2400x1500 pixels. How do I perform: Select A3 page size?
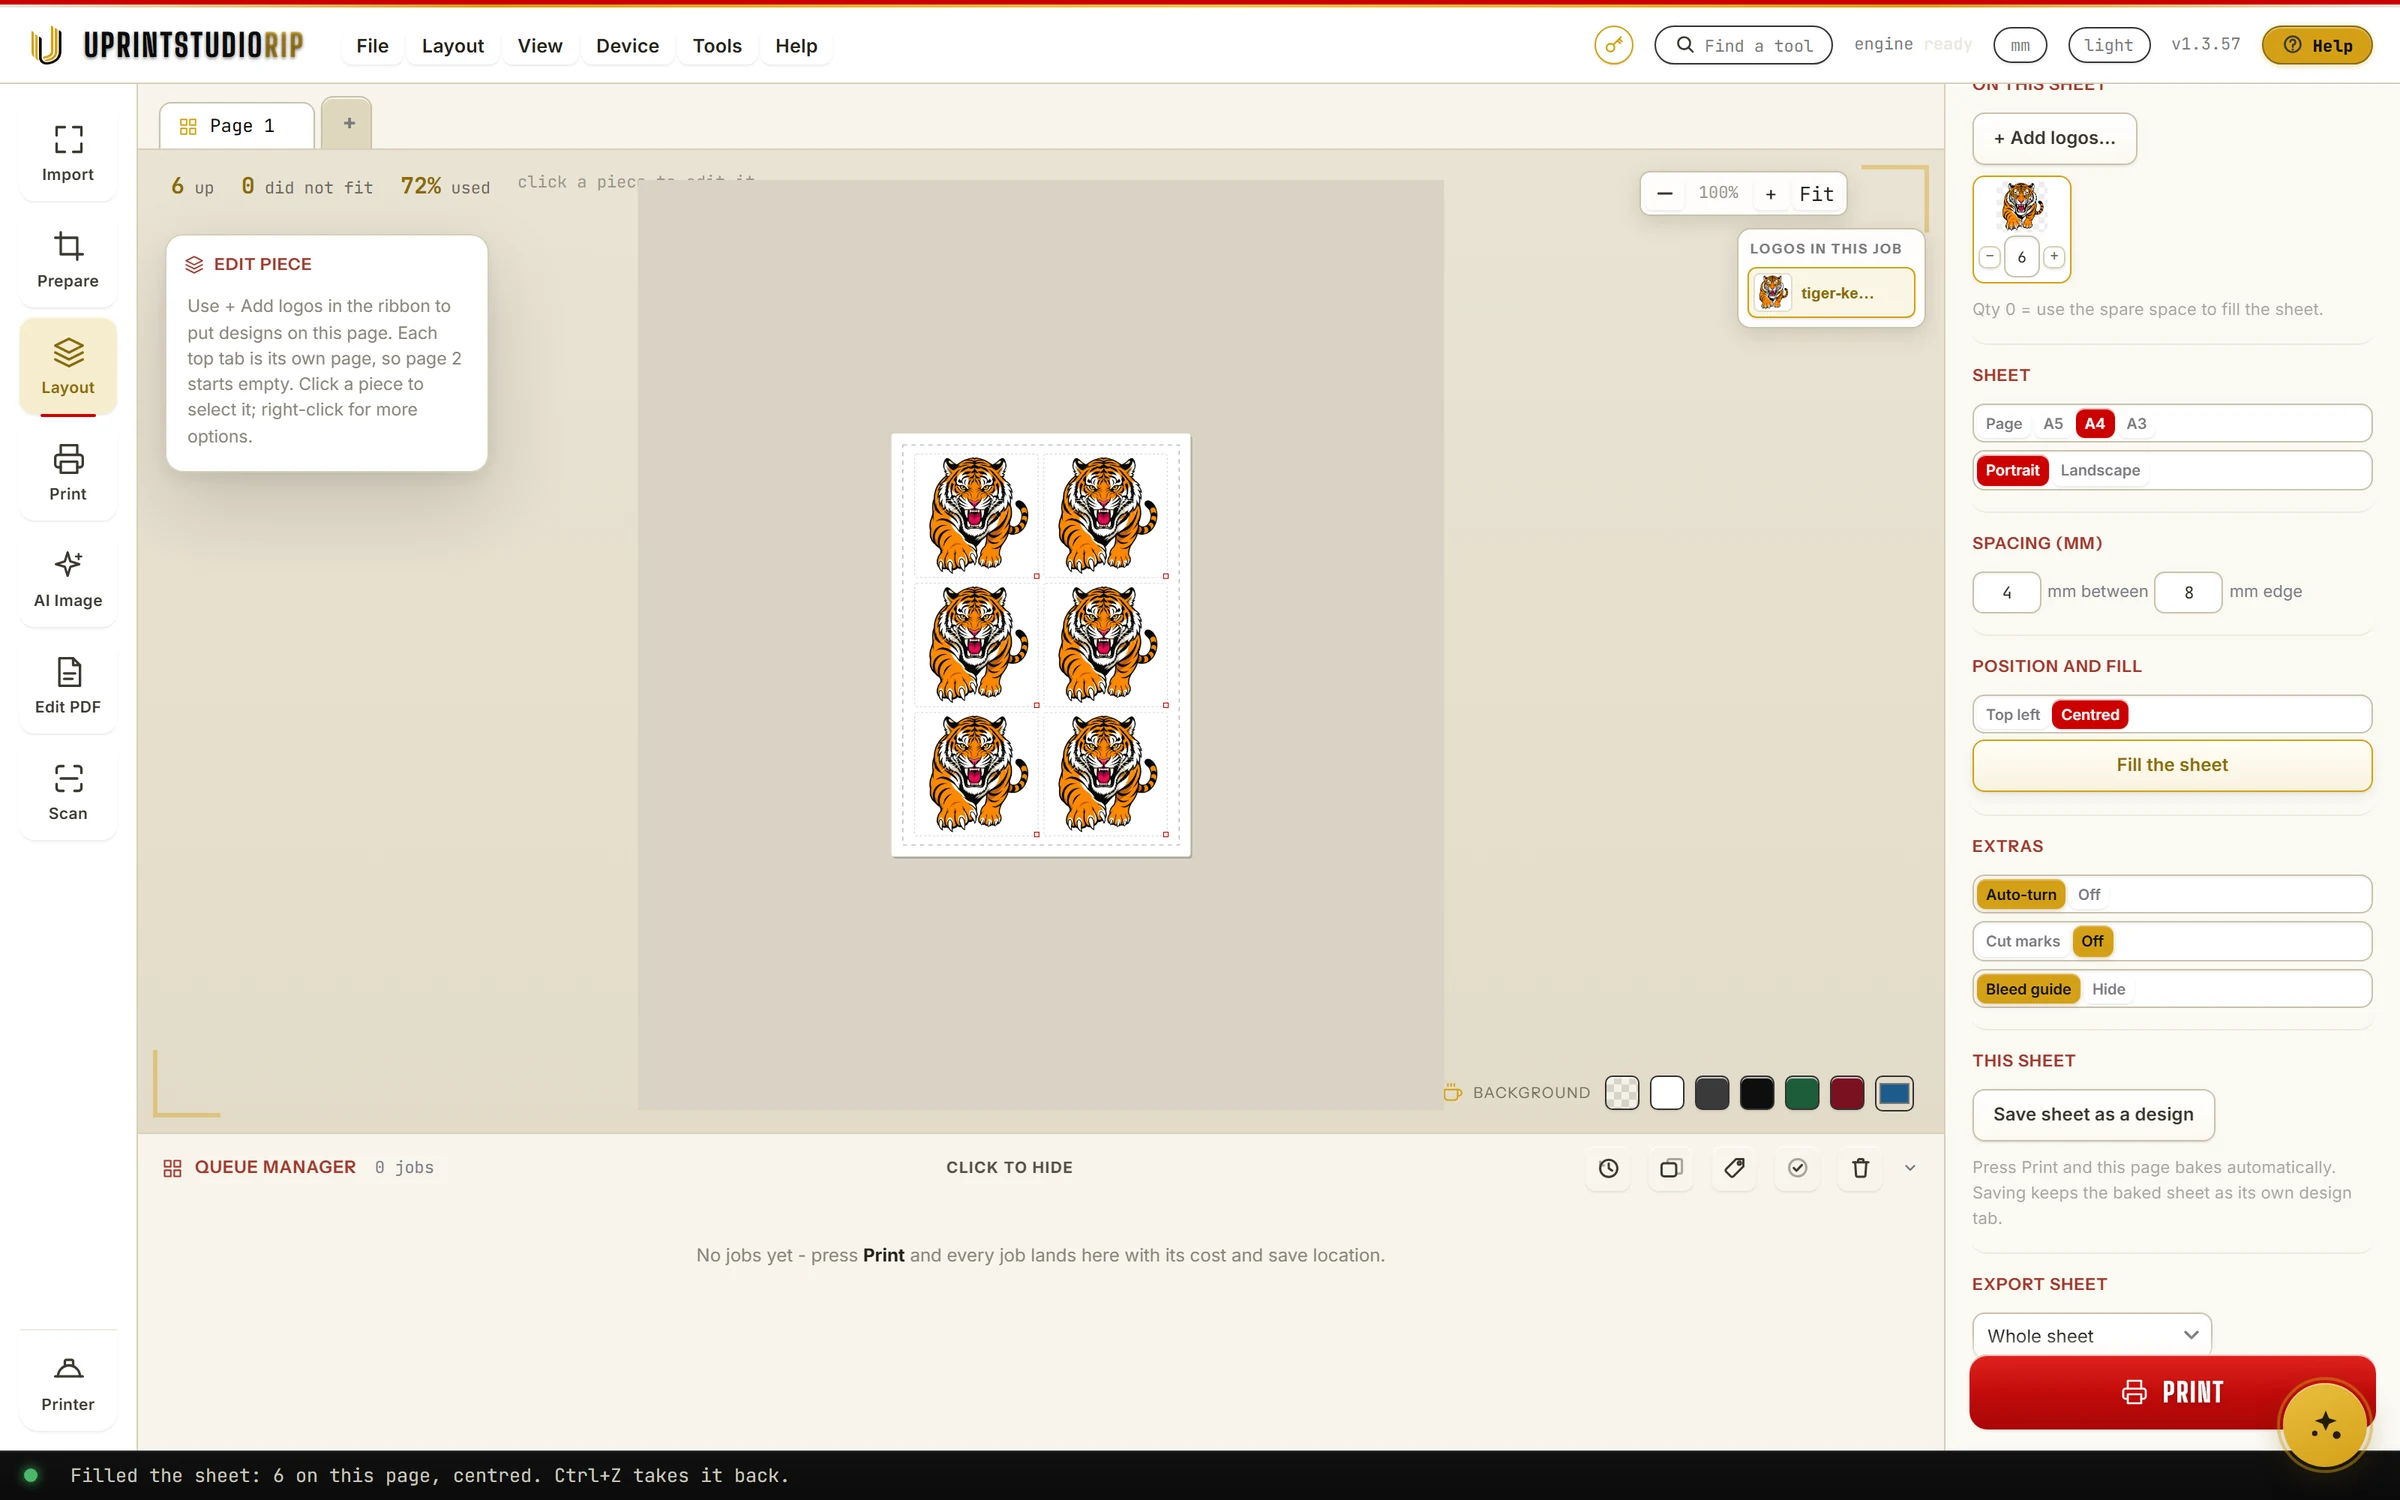click(2136, 424)
